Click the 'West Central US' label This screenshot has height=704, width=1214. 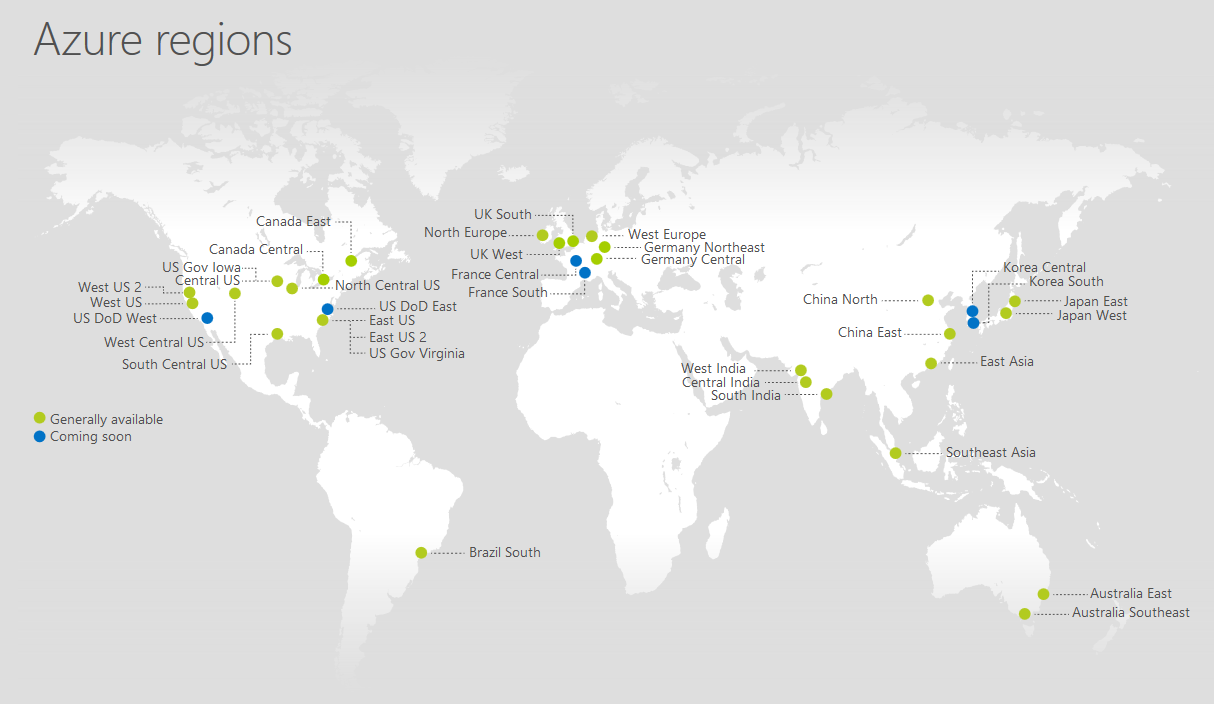tap(154, 343)
